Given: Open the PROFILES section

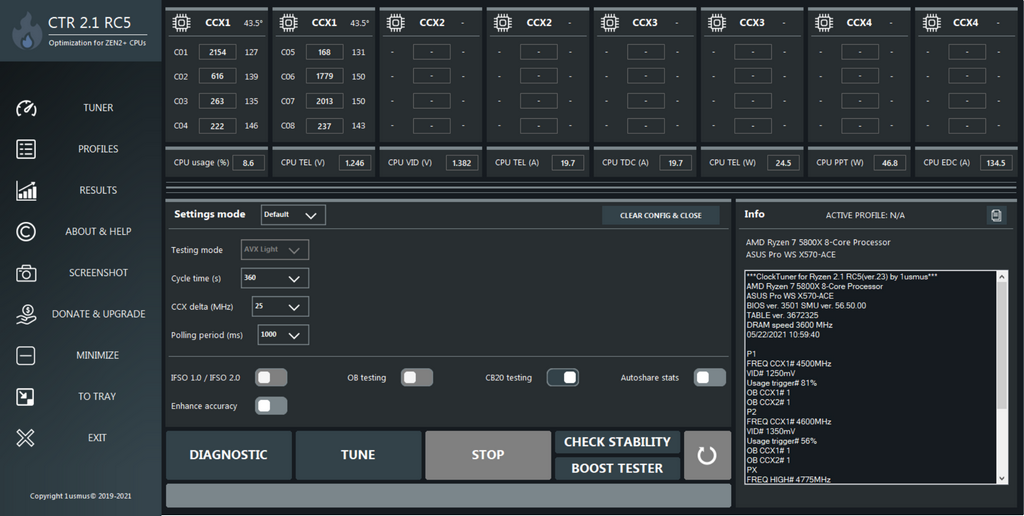Looking at the screenshot, I should 98,149.
